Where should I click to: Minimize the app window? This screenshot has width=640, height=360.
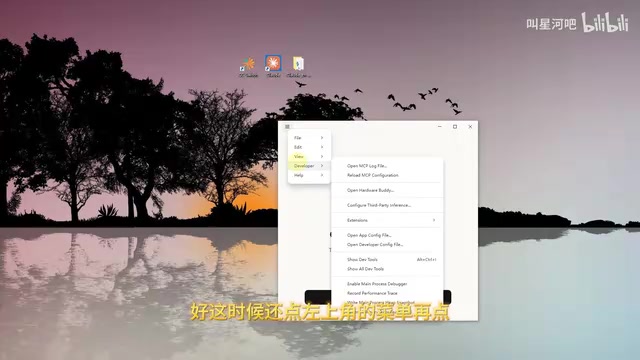(x=440, y=127)
